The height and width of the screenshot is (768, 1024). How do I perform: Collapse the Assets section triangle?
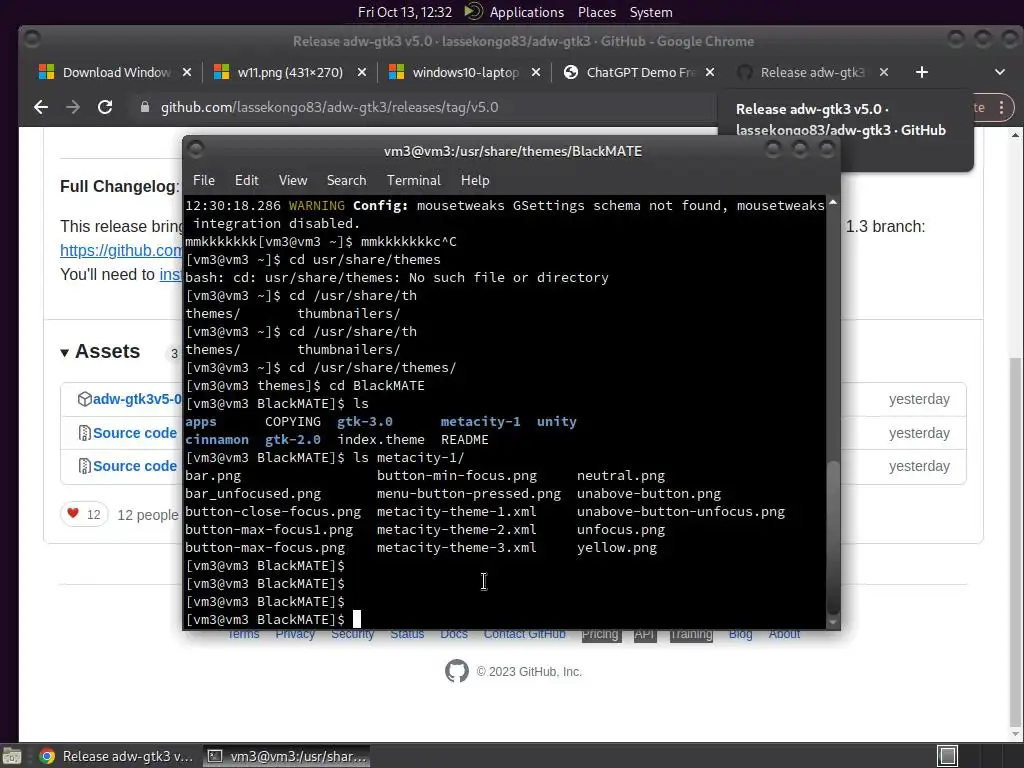(64, 353)
